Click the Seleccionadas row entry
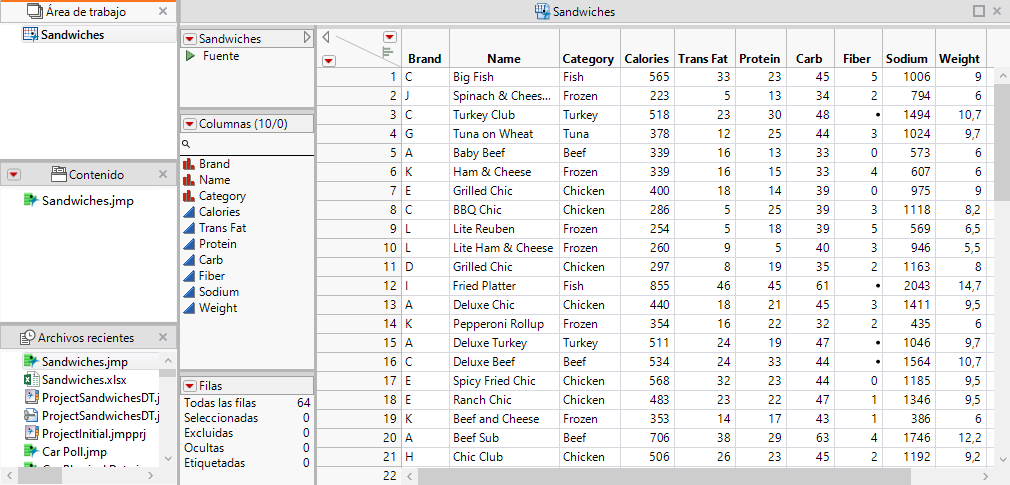1010x485 pixels. tap(247, 418)
